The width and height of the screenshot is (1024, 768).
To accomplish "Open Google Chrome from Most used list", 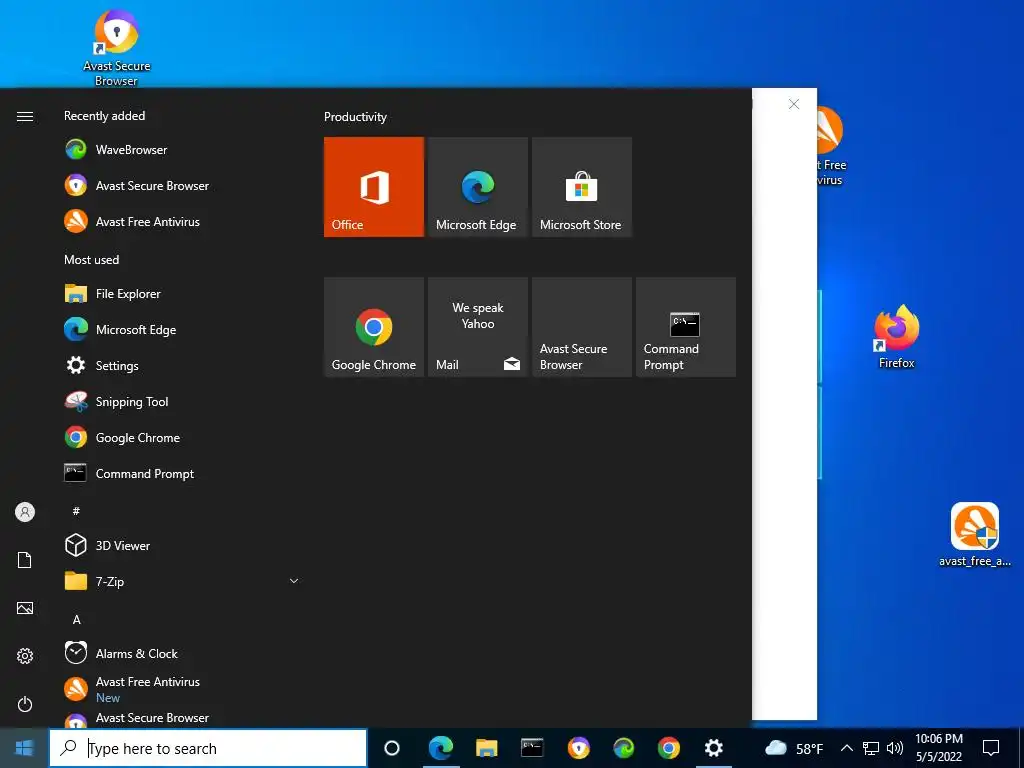I will (181, 438).
